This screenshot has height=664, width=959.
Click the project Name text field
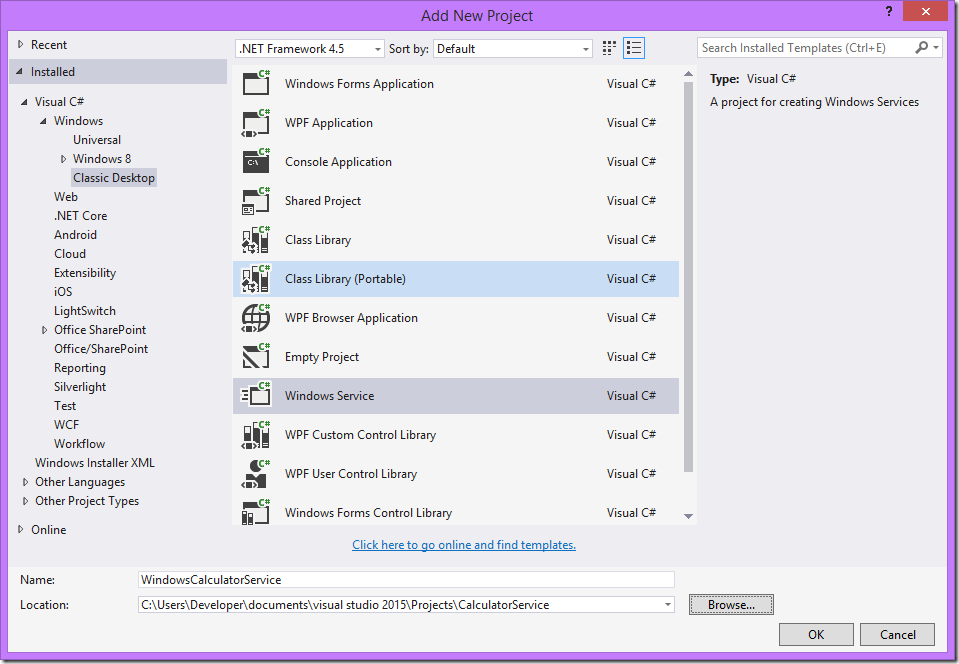[406, 580]
